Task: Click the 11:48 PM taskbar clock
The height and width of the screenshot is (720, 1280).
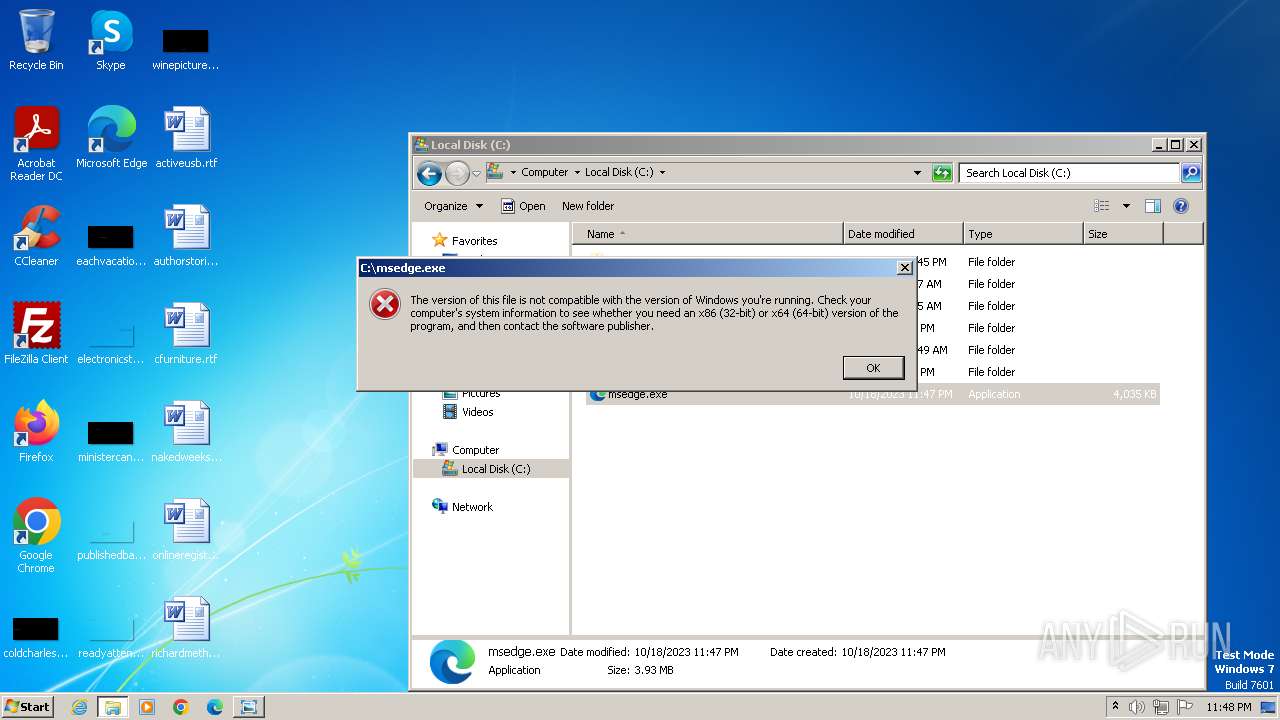Action: pos(1229,707)
